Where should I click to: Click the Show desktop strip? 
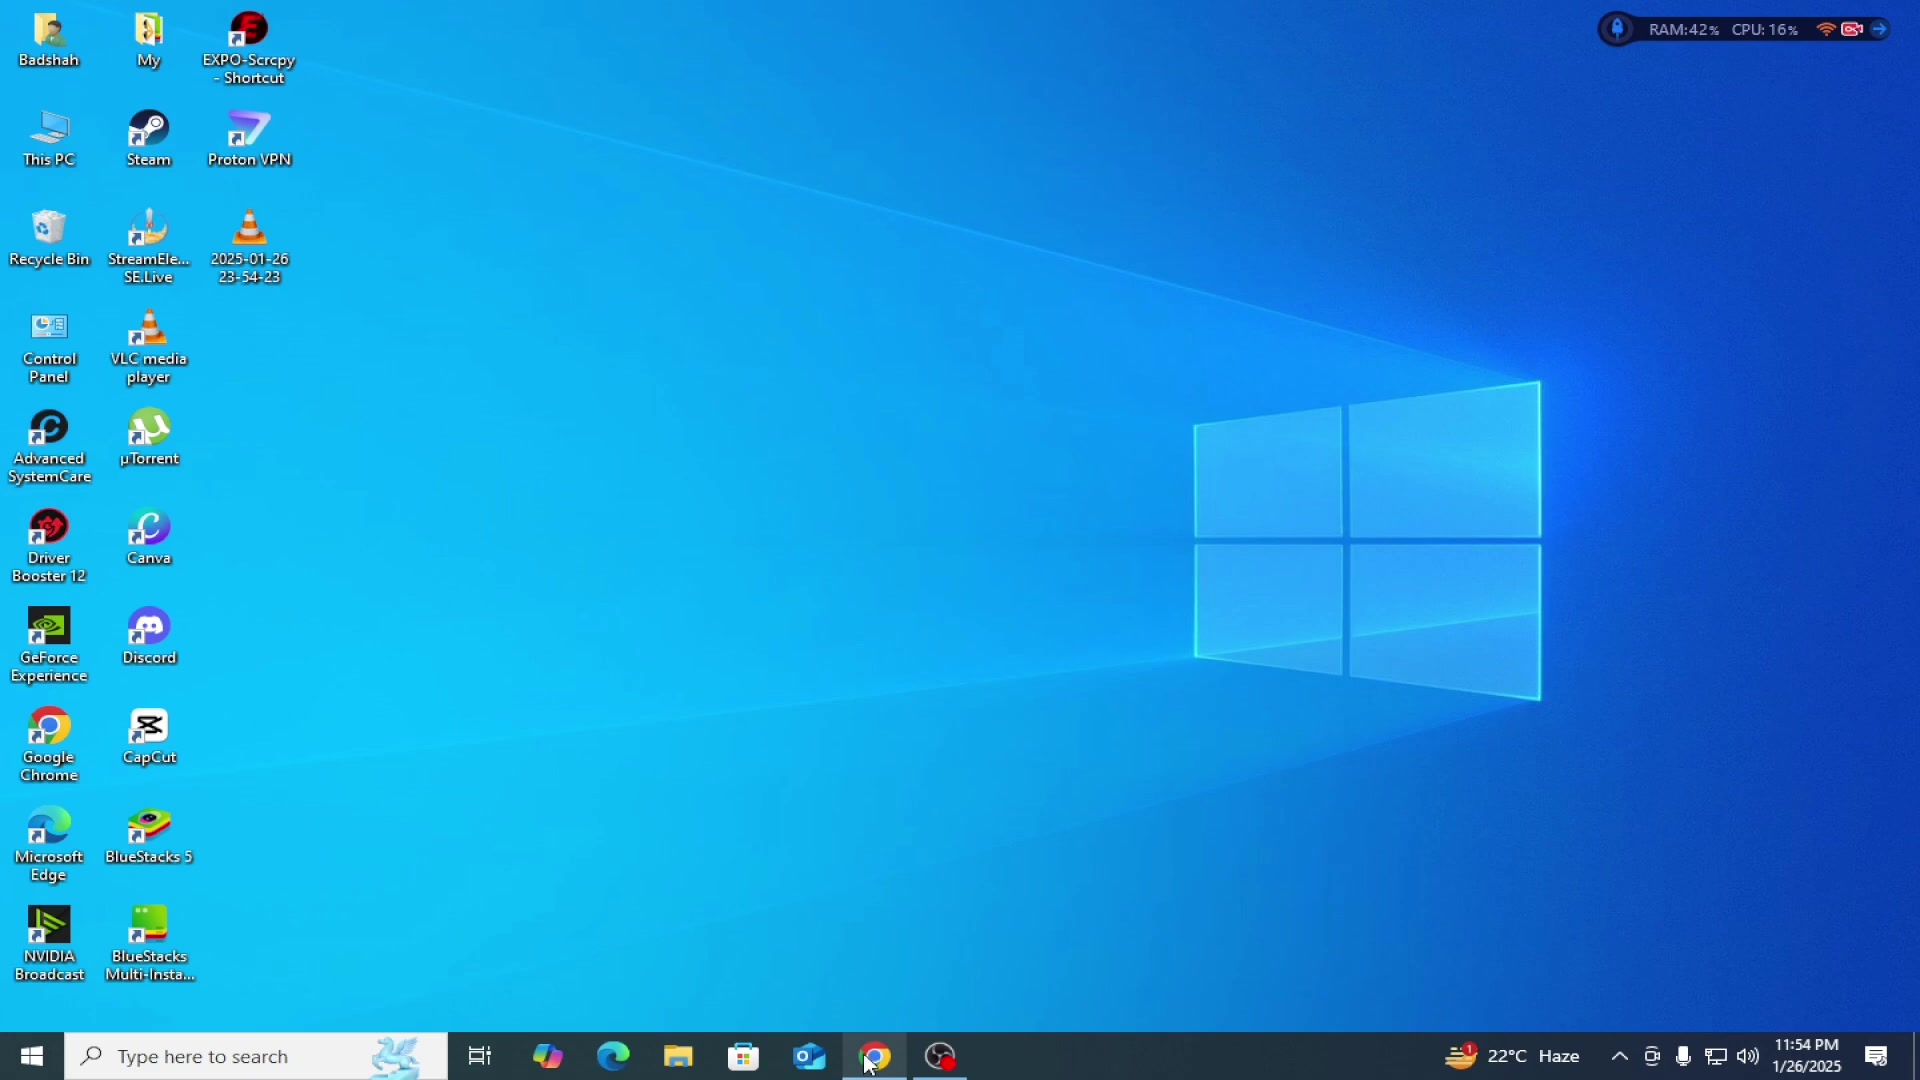tap(1915, 1057)
